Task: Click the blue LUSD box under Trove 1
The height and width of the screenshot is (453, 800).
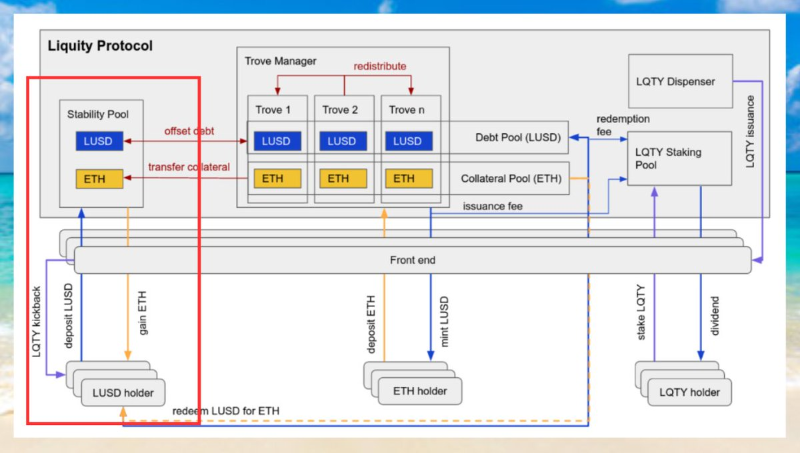Action: click(278, 141)
